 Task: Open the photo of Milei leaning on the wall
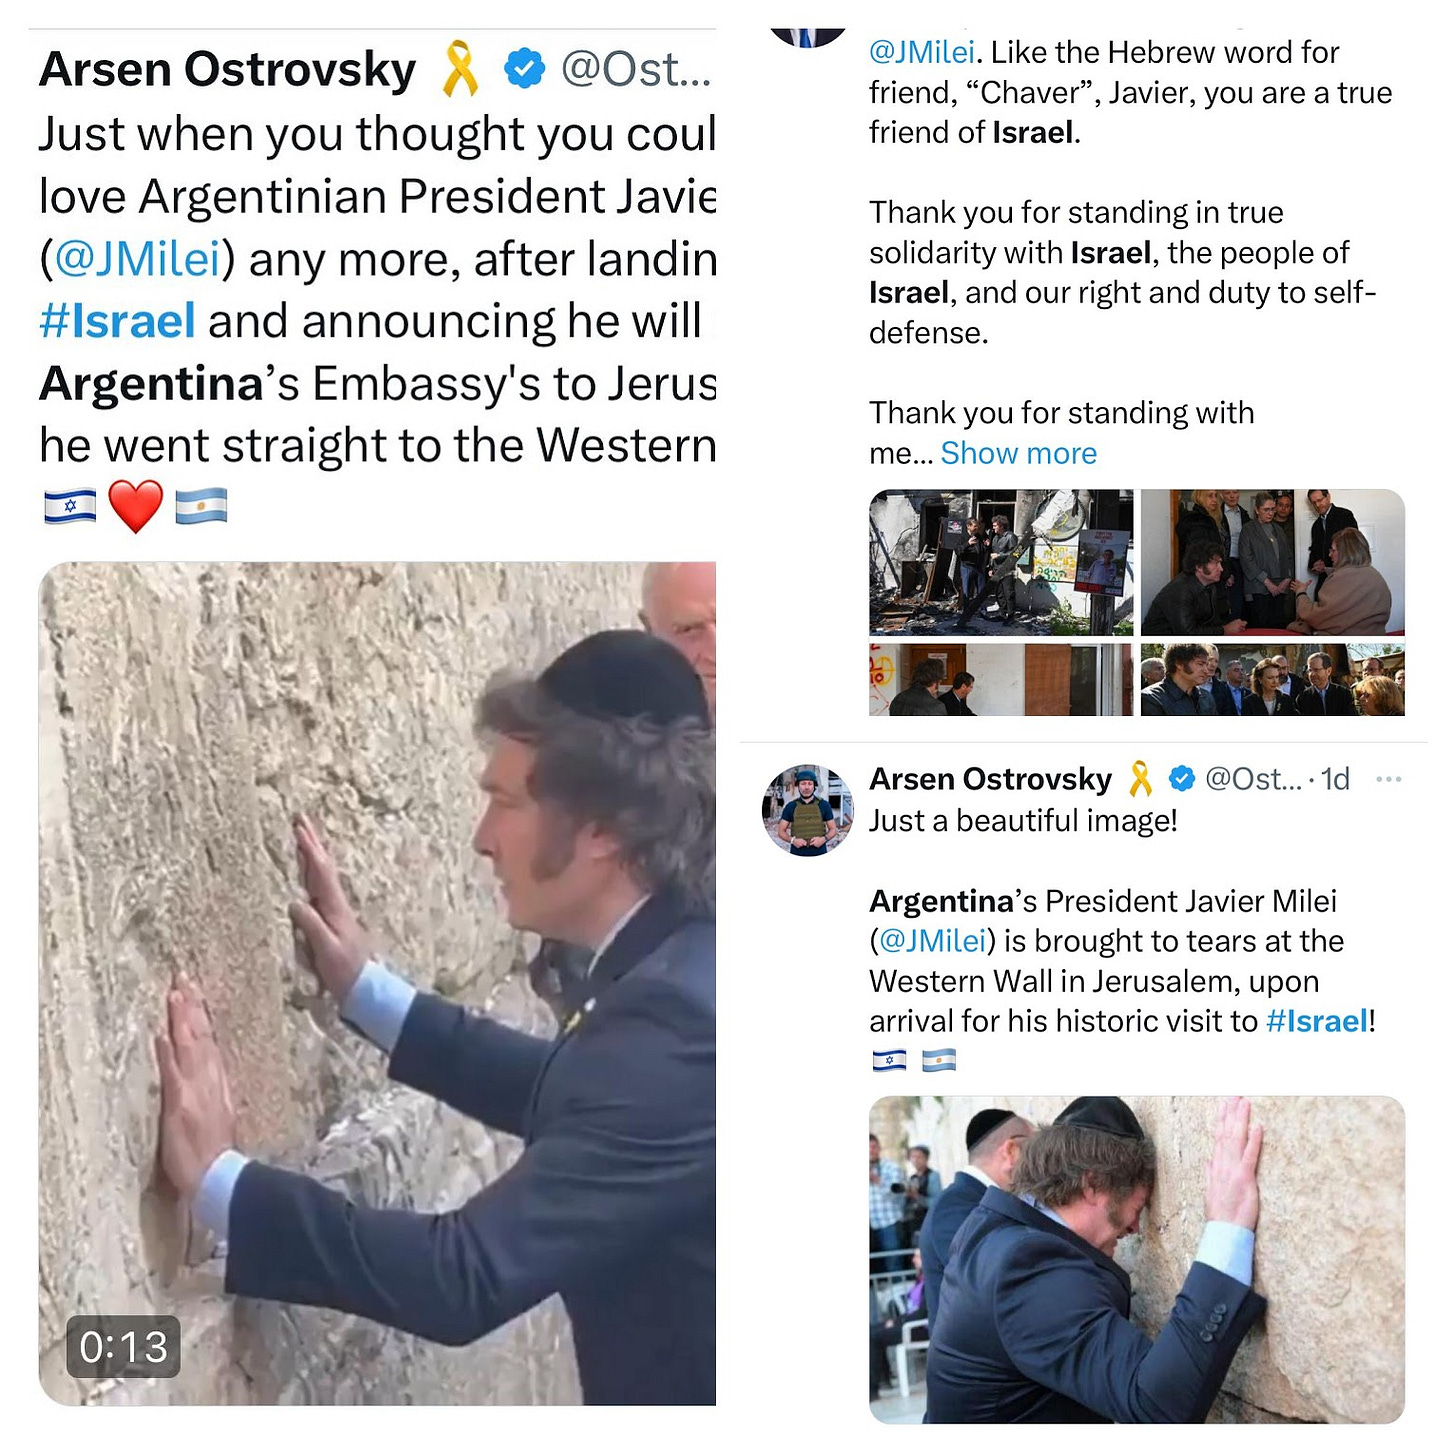(1137, 1259)
